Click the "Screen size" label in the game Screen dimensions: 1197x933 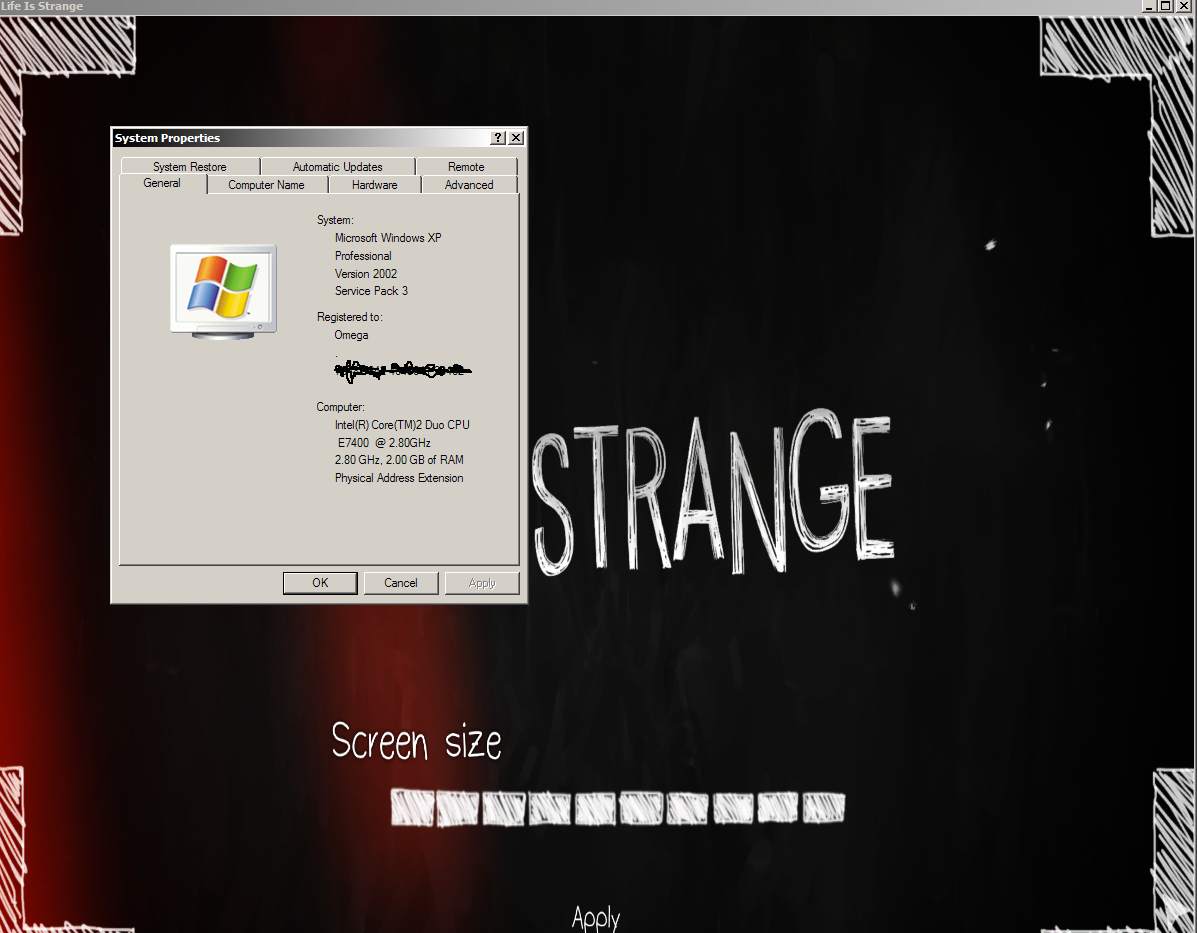click(417, 741)
